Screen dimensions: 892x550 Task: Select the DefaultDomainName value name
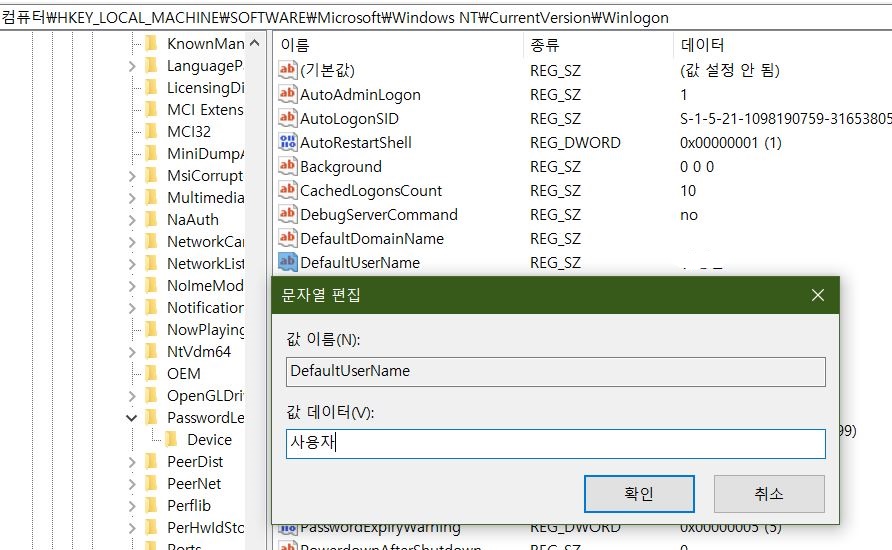372,238
